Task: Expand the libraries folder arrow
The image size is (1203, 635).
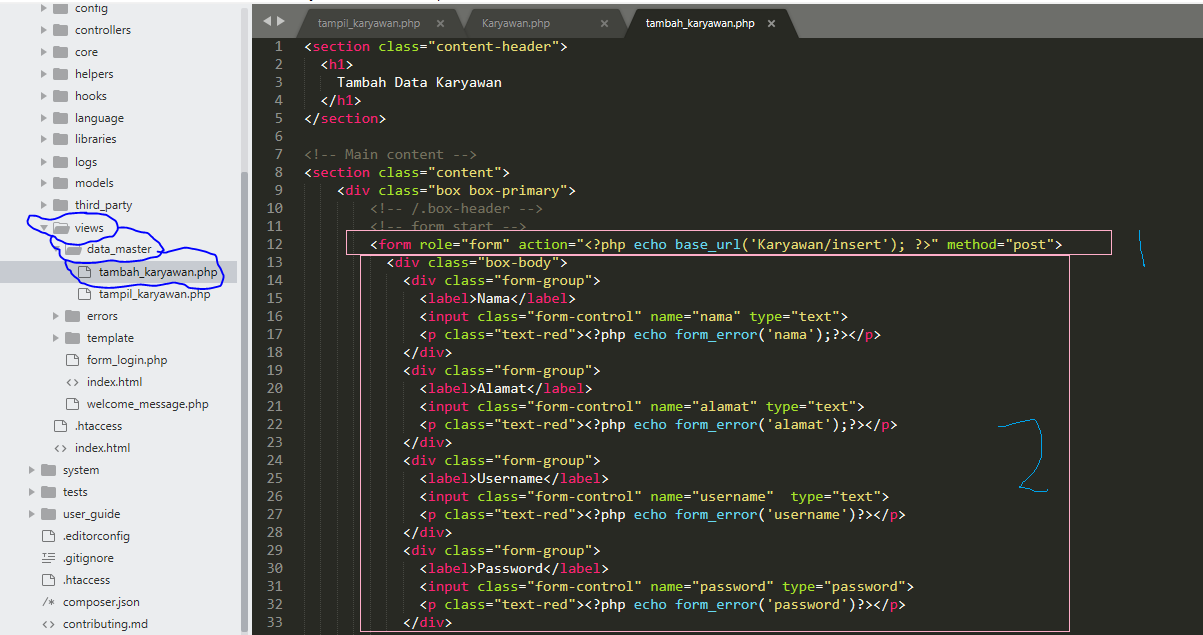Action: point(44,139)
